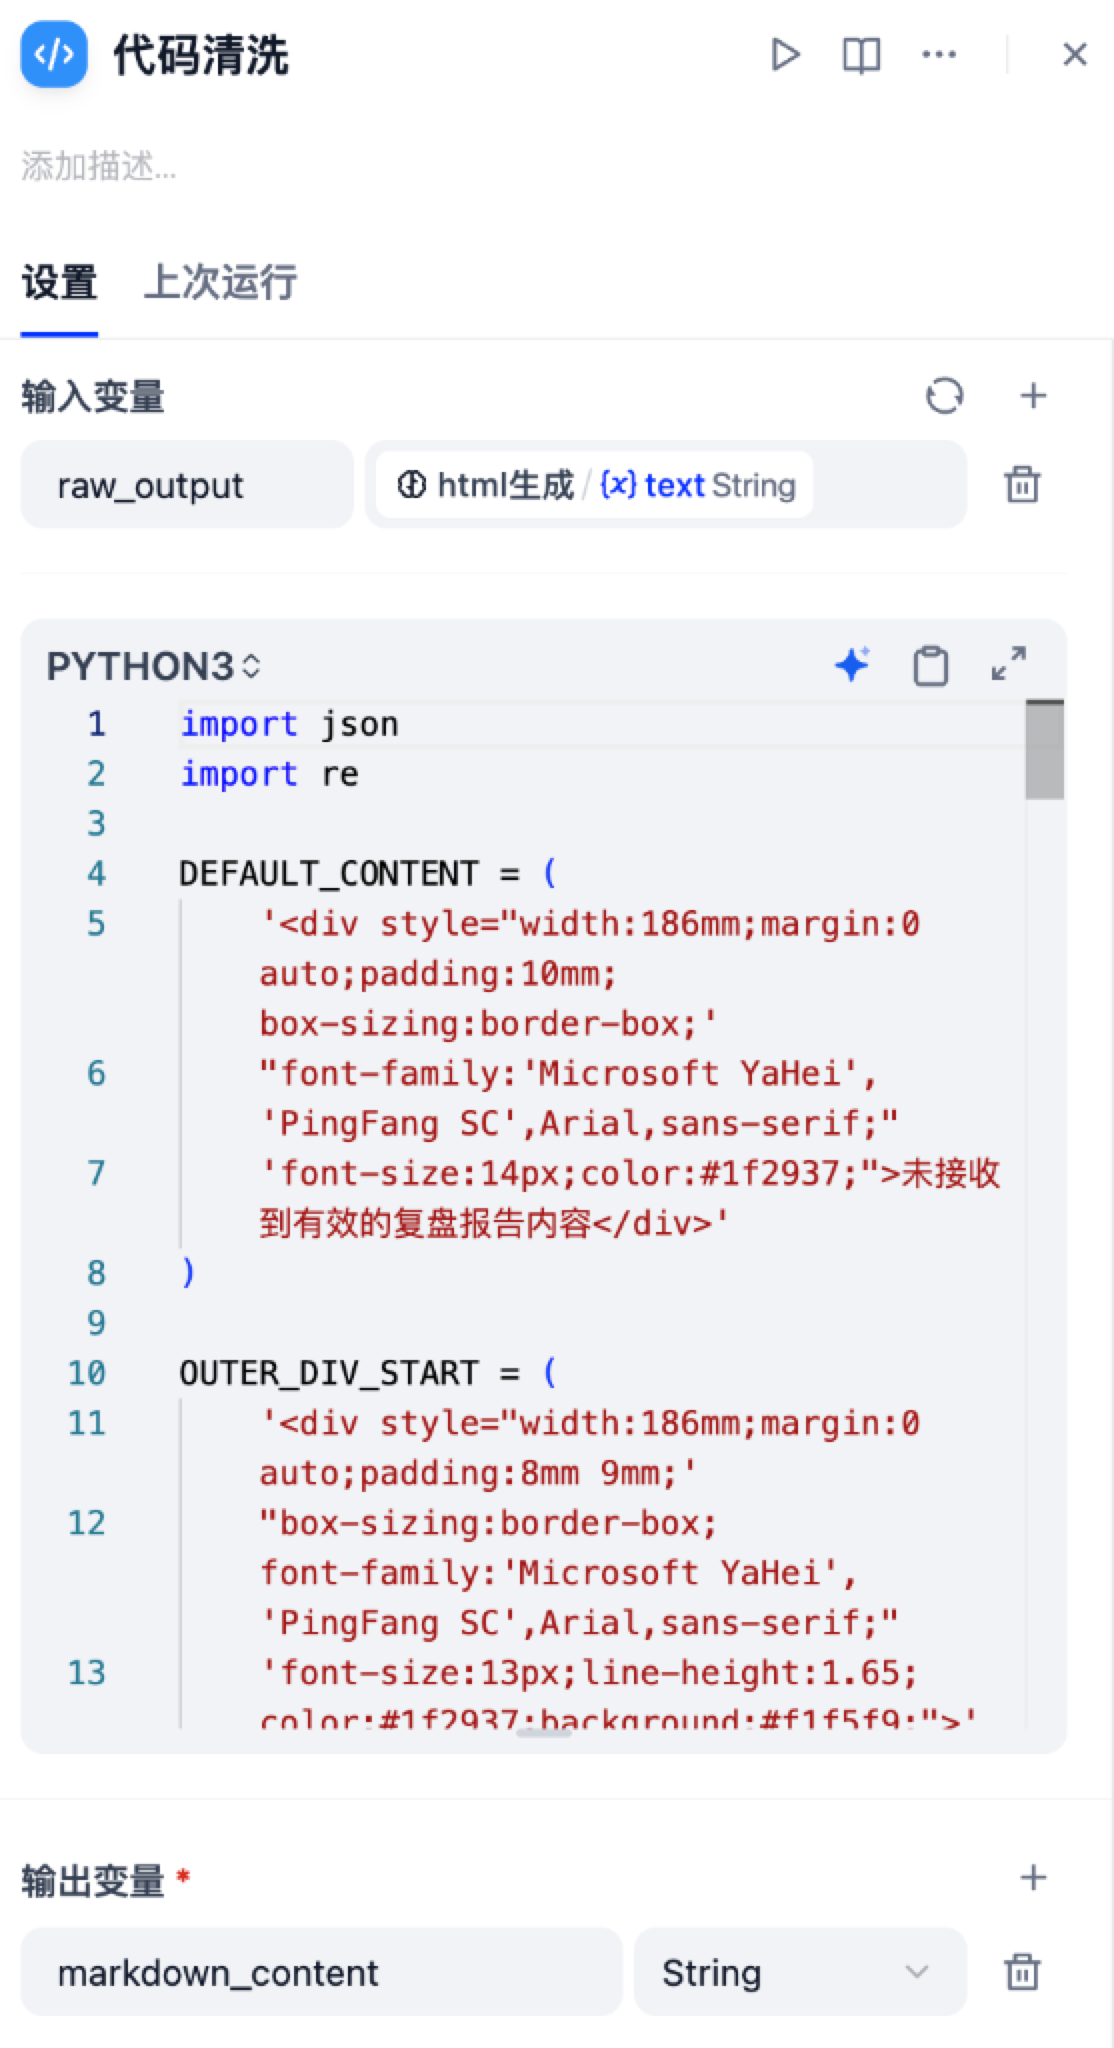The image size is (1114, 2048).
Task: Change the PYTHON3 language selector
Action: [x=154, y=667]
